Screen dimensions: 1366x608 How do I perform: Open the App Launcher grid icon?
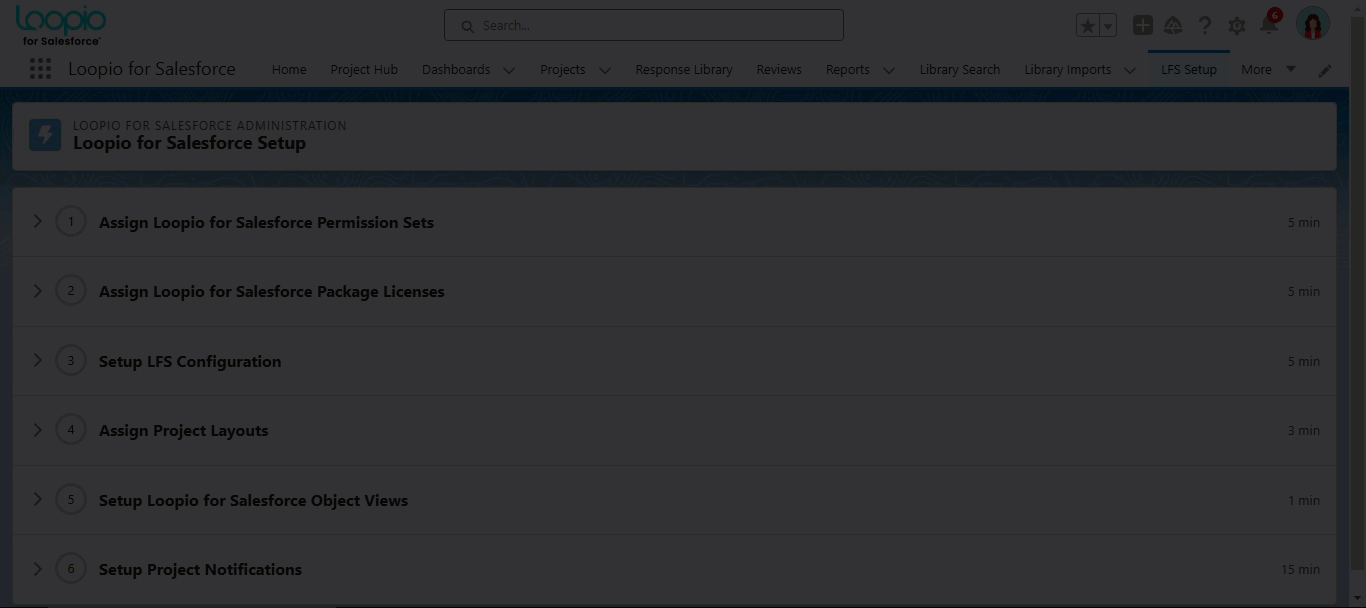[40, 69]
